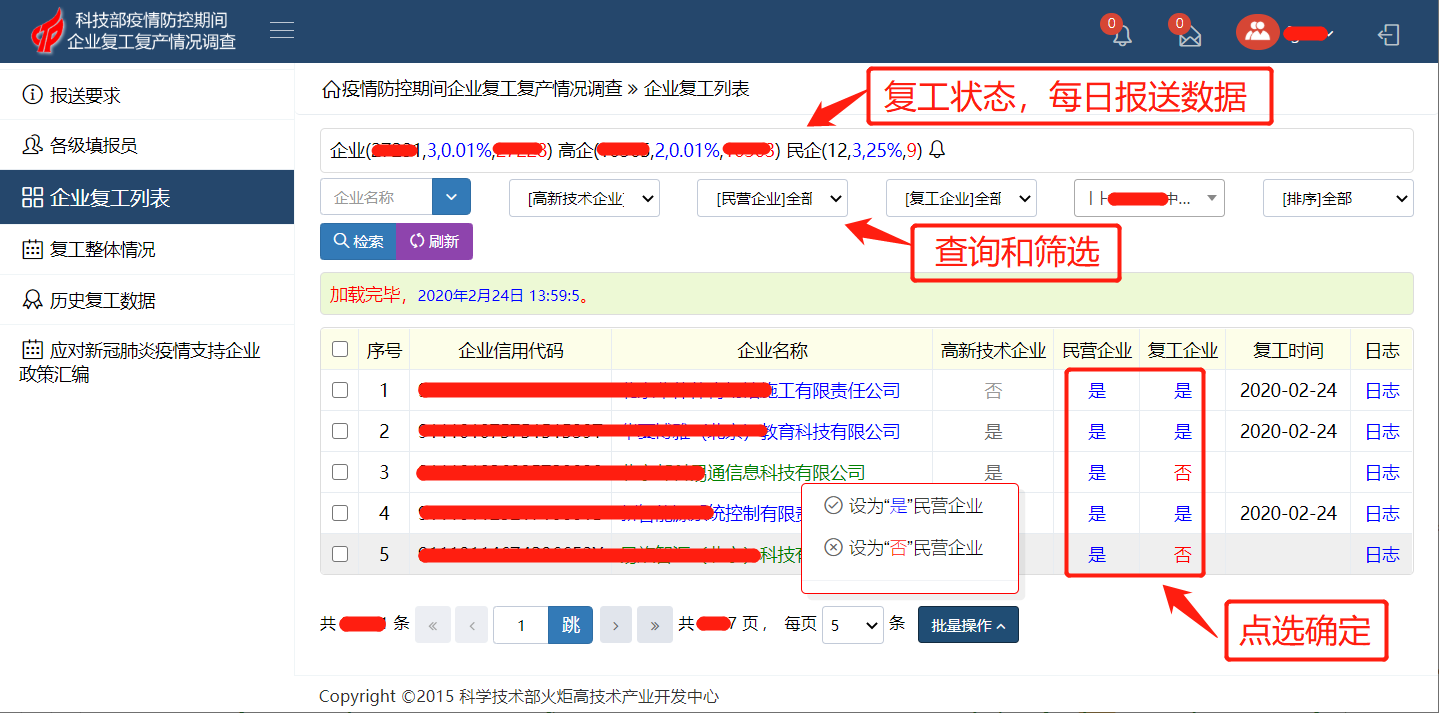Open 复工整体情况 in the sidebar

point(102,250)
